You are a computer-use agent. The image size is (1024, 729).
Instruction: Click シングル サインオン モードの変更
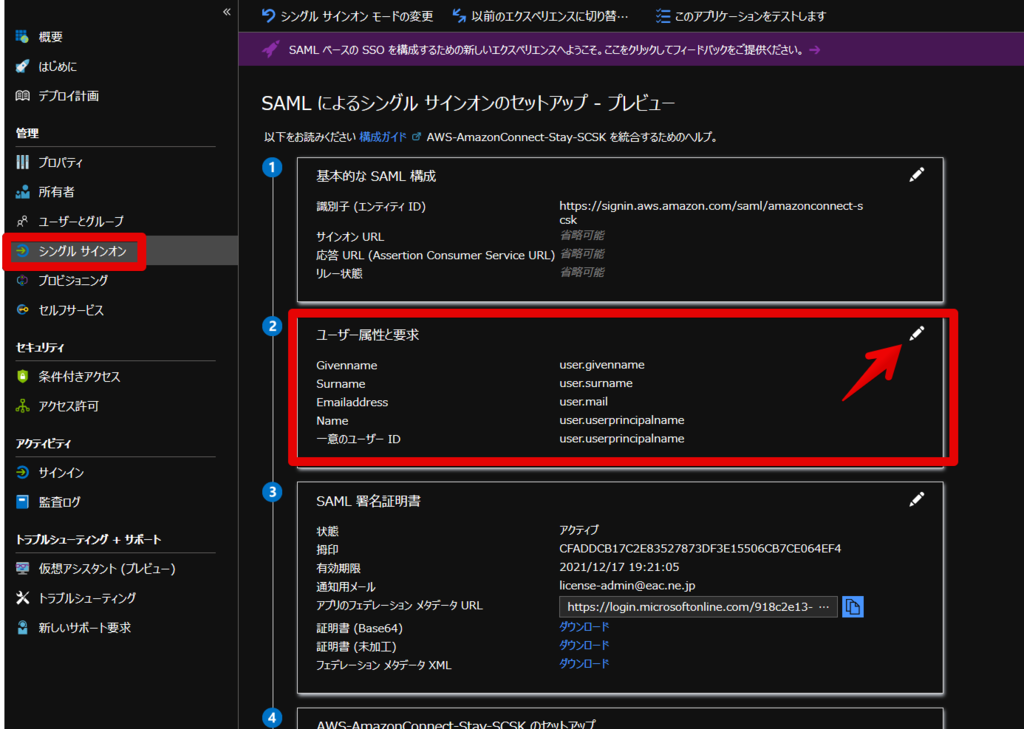pos(347,16)
